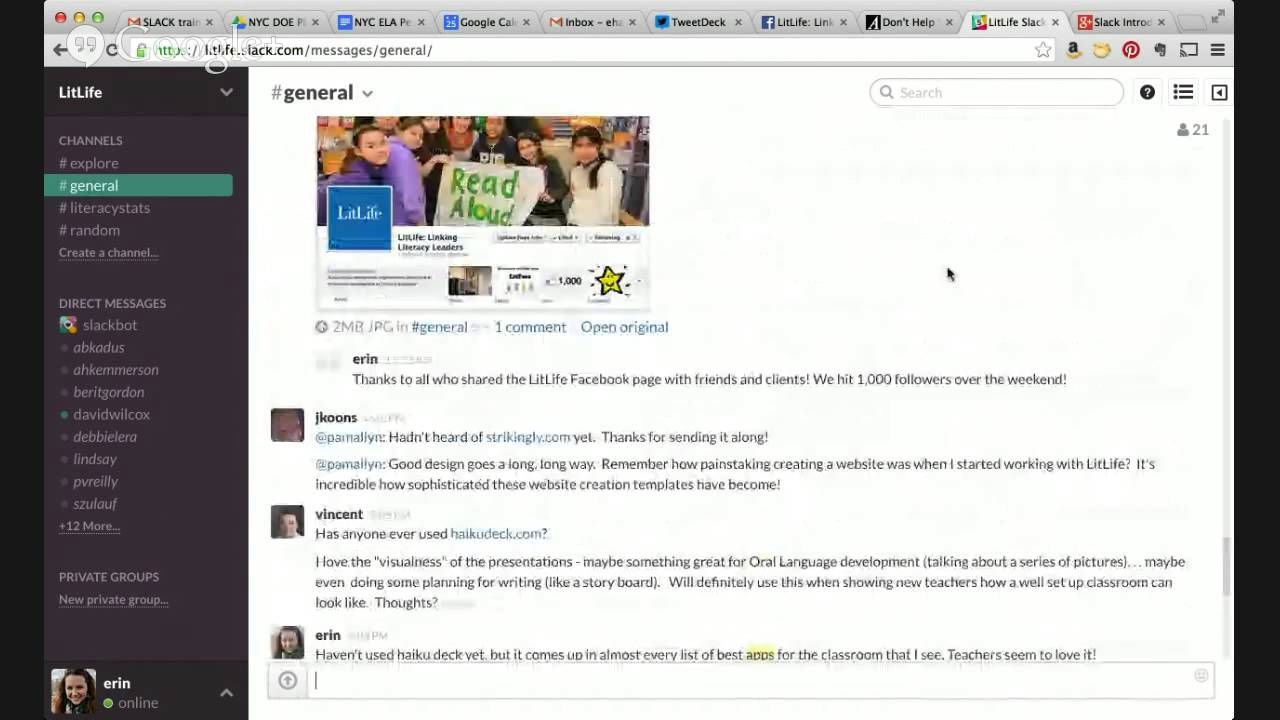
Task: Click jkoons user avatar
Action: tap(287, 425)
